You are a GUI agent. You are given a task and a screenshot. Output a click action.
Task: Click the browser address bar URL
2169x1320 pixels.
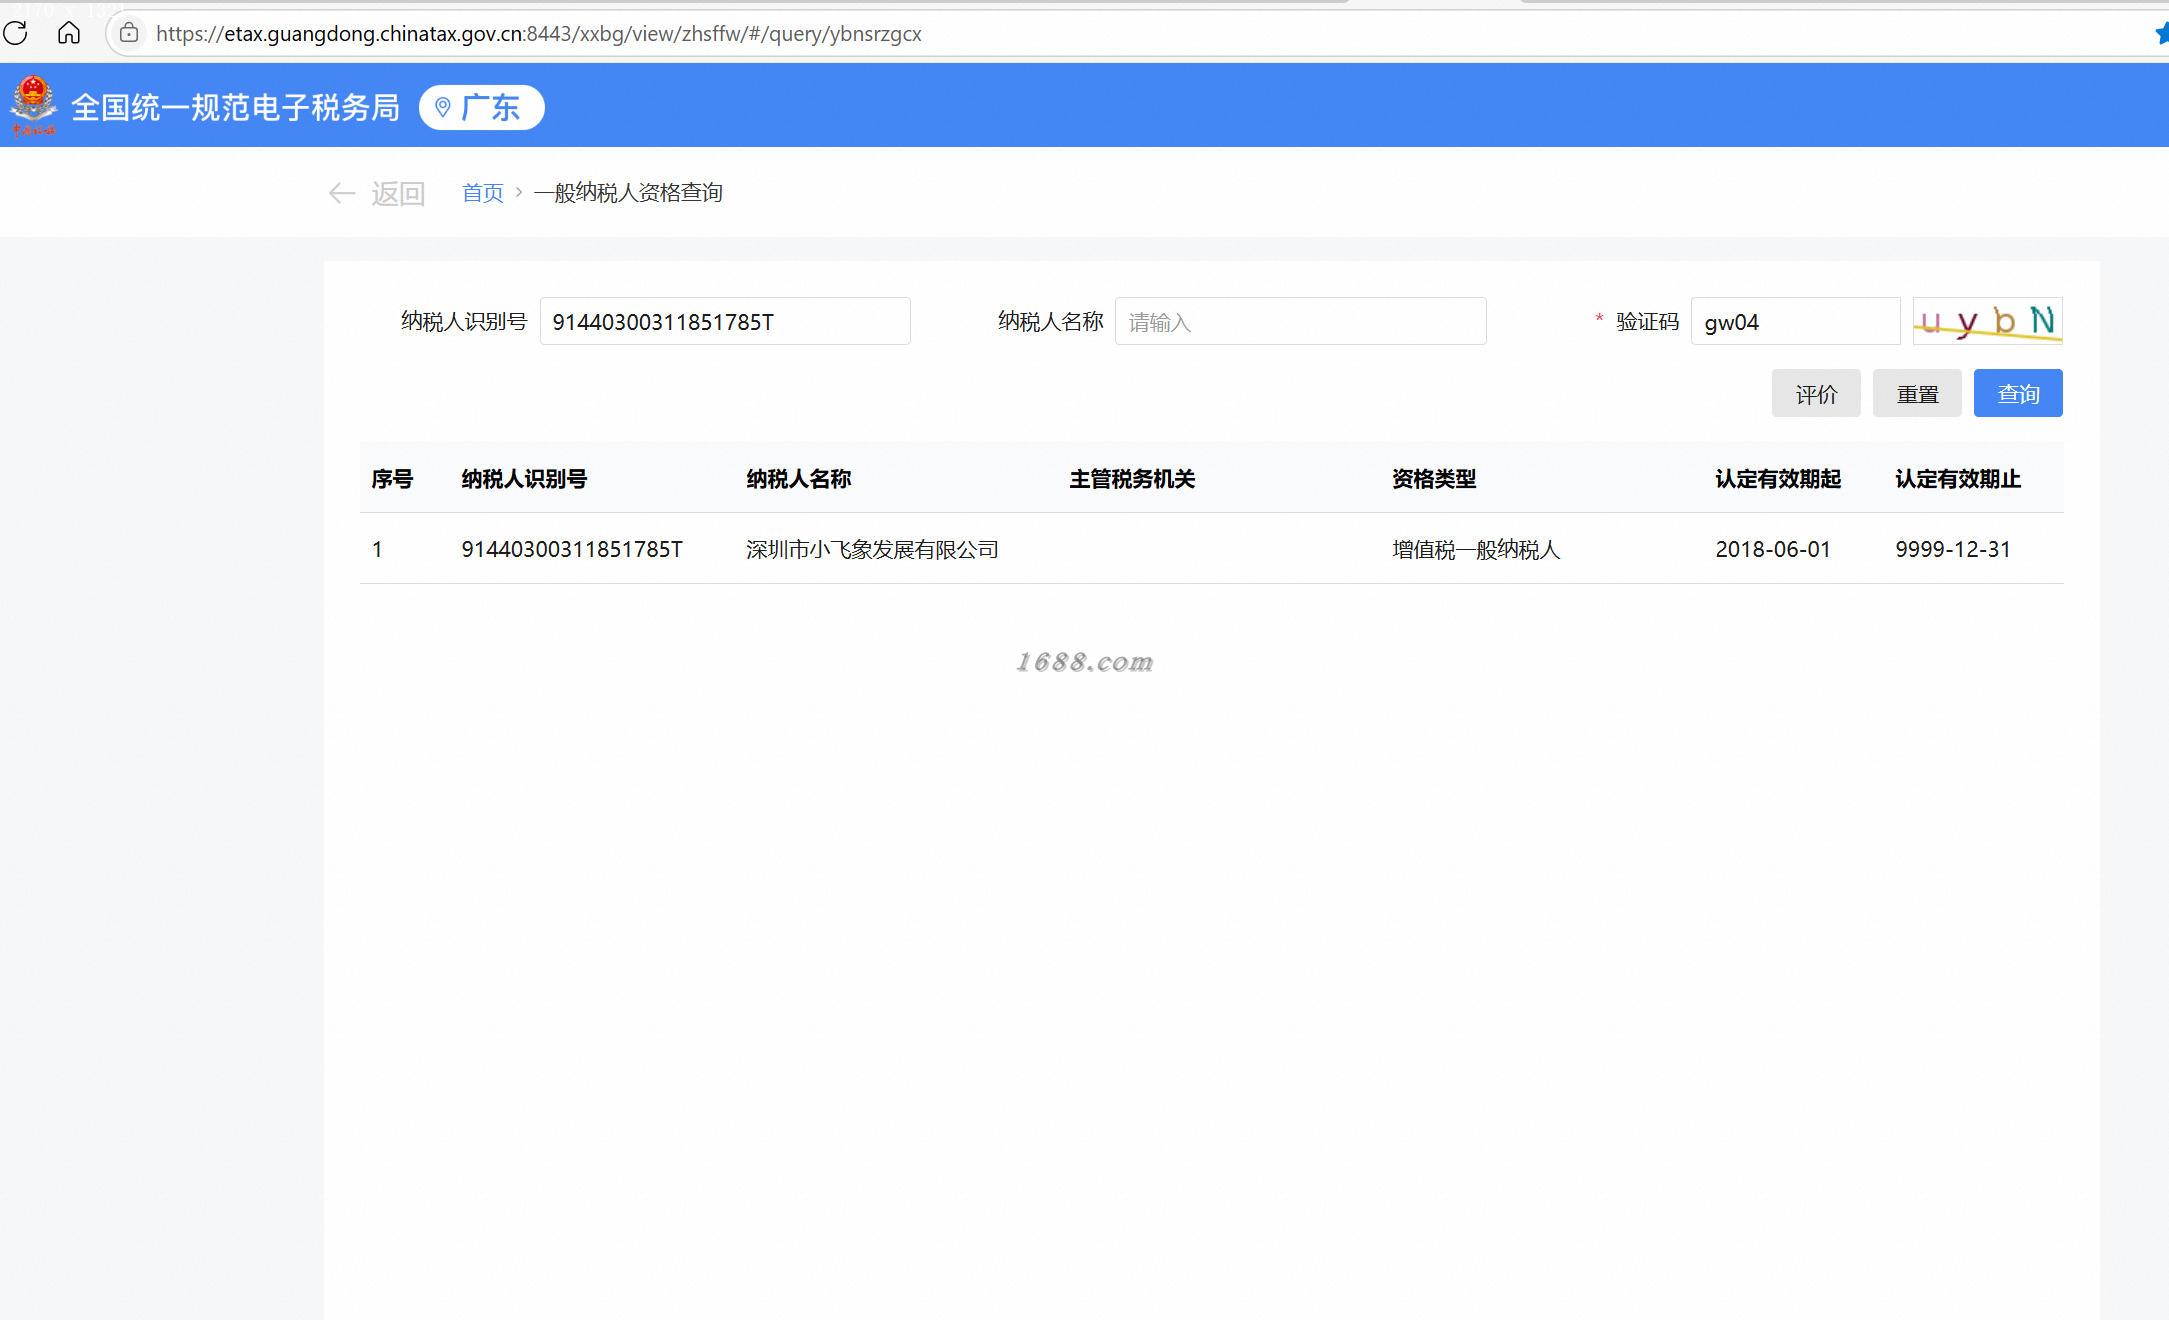tap(538, 34)
